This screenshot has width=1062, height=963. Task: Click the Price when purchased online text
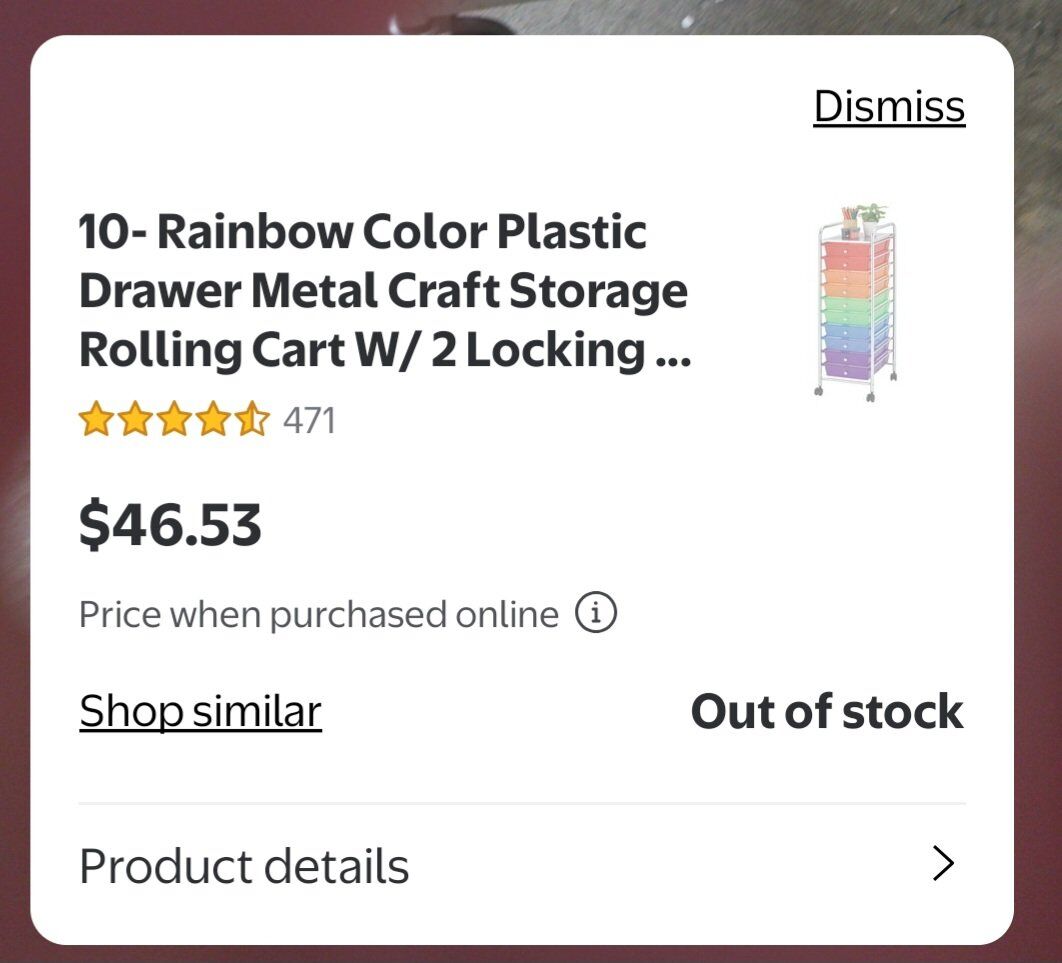pyautogui.click(x=318, y=614)
